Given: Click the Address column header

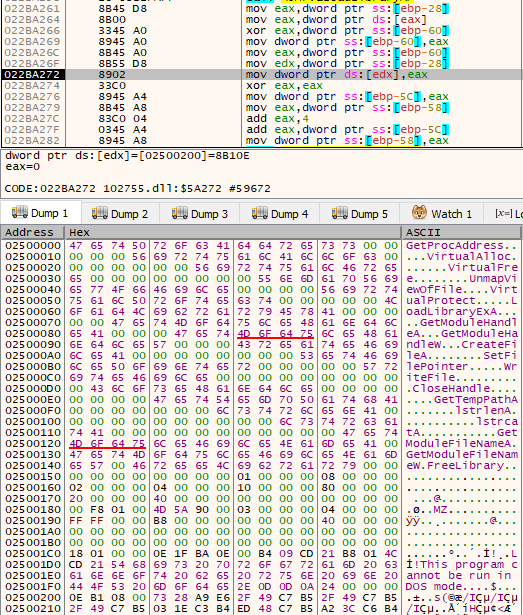Looking at the screenshot, I should (x=33, y=233).
